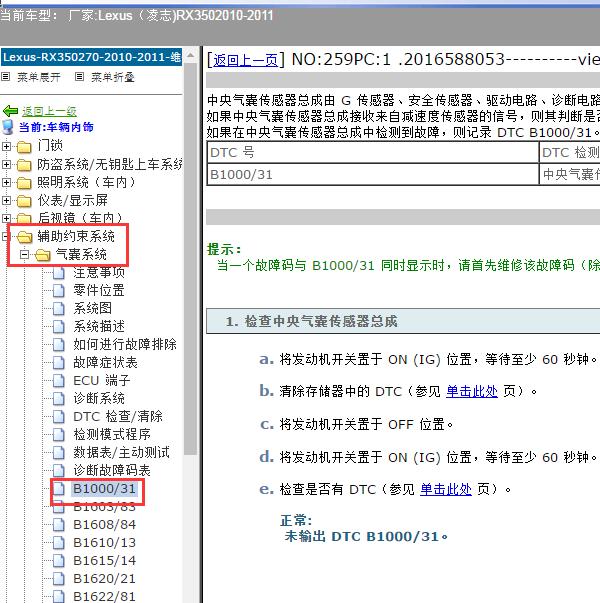Image resolution: width=600 pixels, height=603 pixels.
Task: Click the tree panel scrollbar up arrow
Action: pyautogui.click(x=190, y=56)
